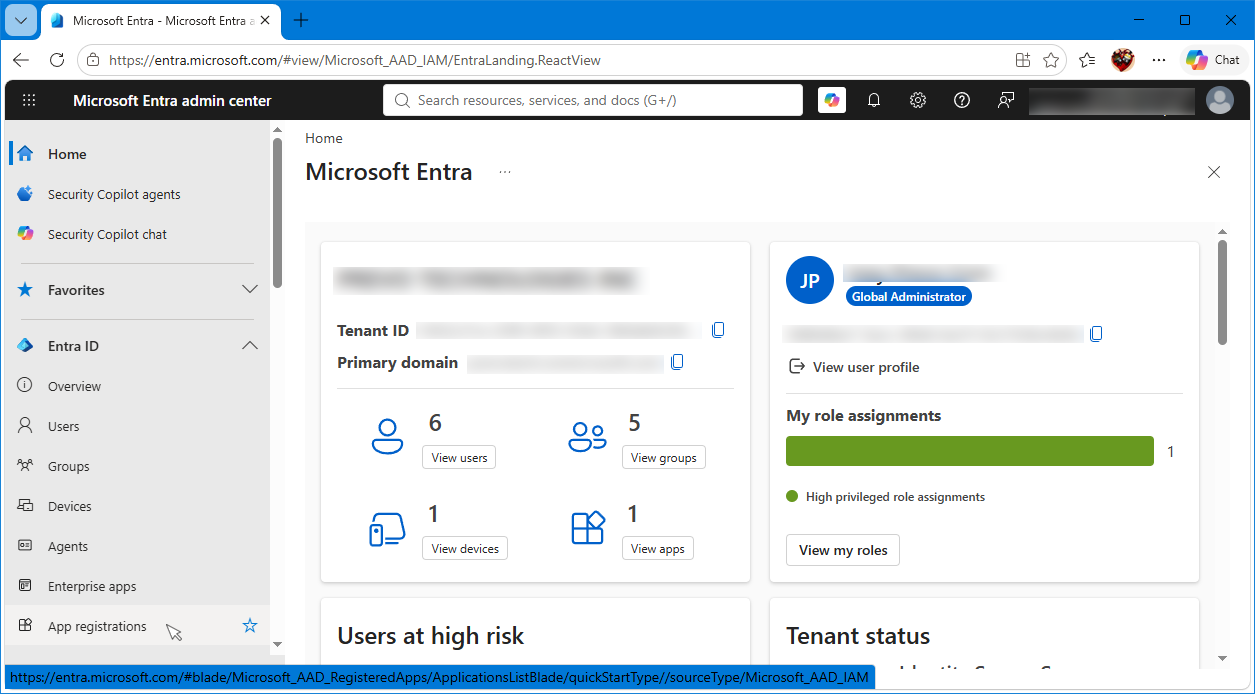1255x694 pixels.
Task: Open View user profile link
Action: click(854, 367)
